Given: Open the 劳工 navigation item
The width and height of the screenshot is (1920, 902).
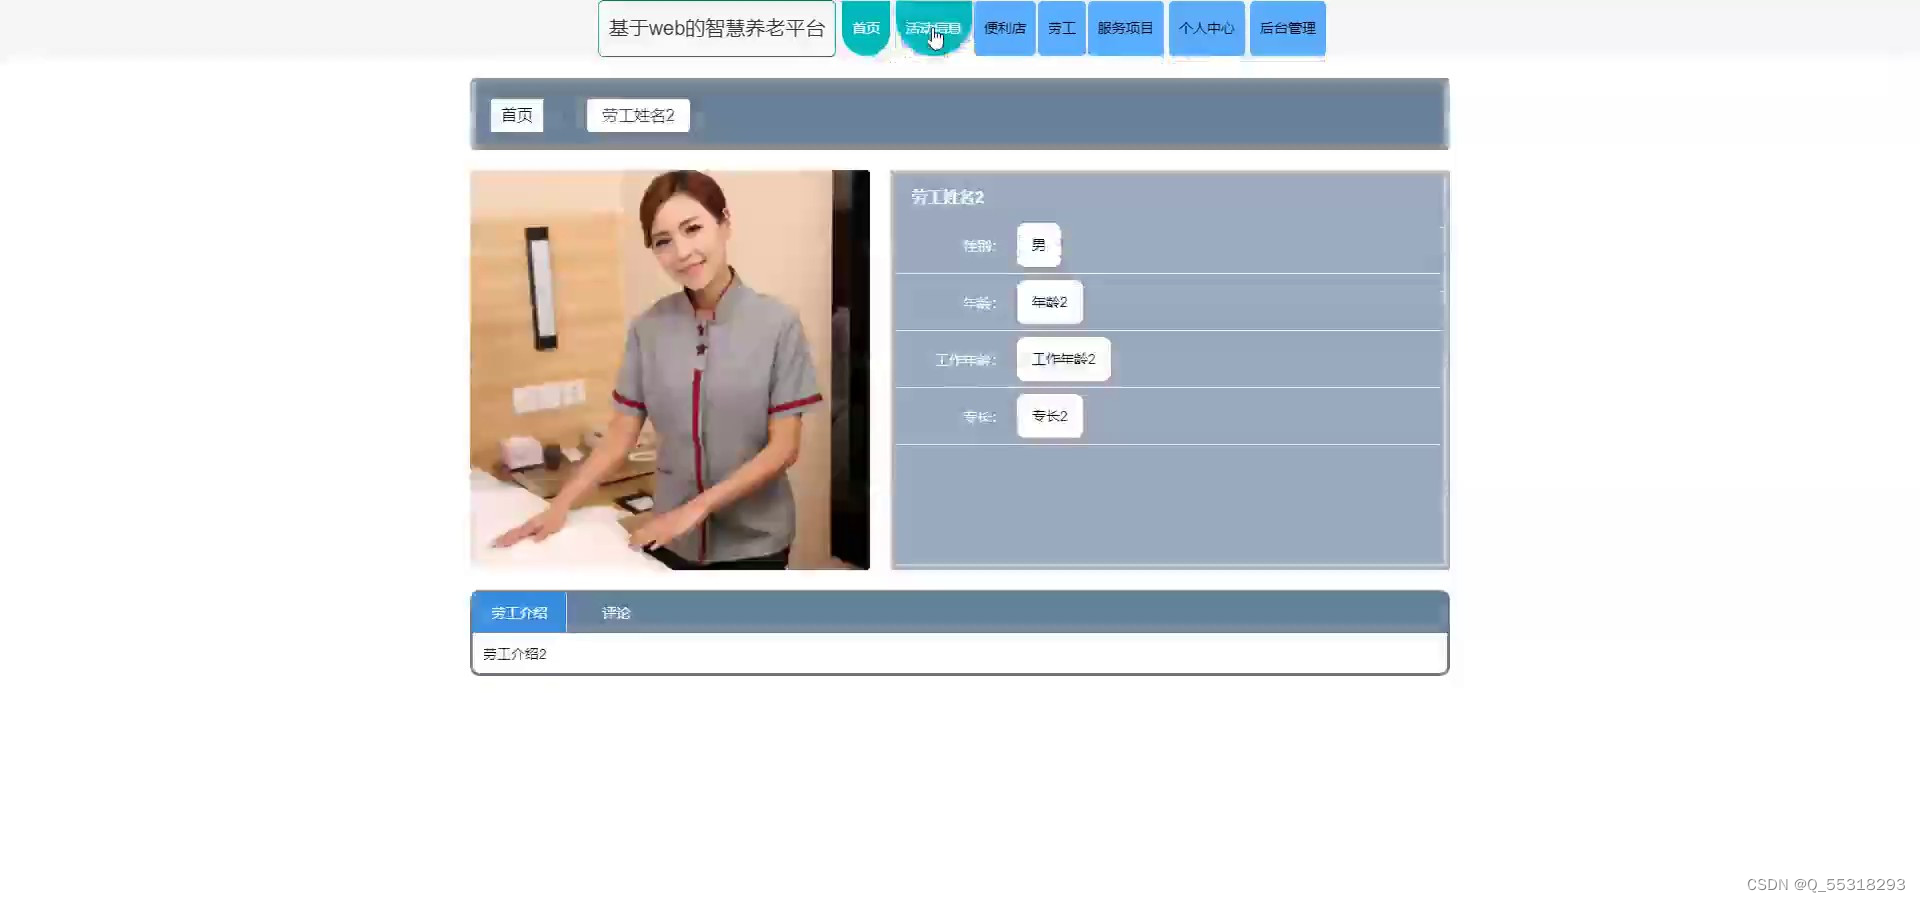Looking at the screenshot, I should pos(1062,28).
